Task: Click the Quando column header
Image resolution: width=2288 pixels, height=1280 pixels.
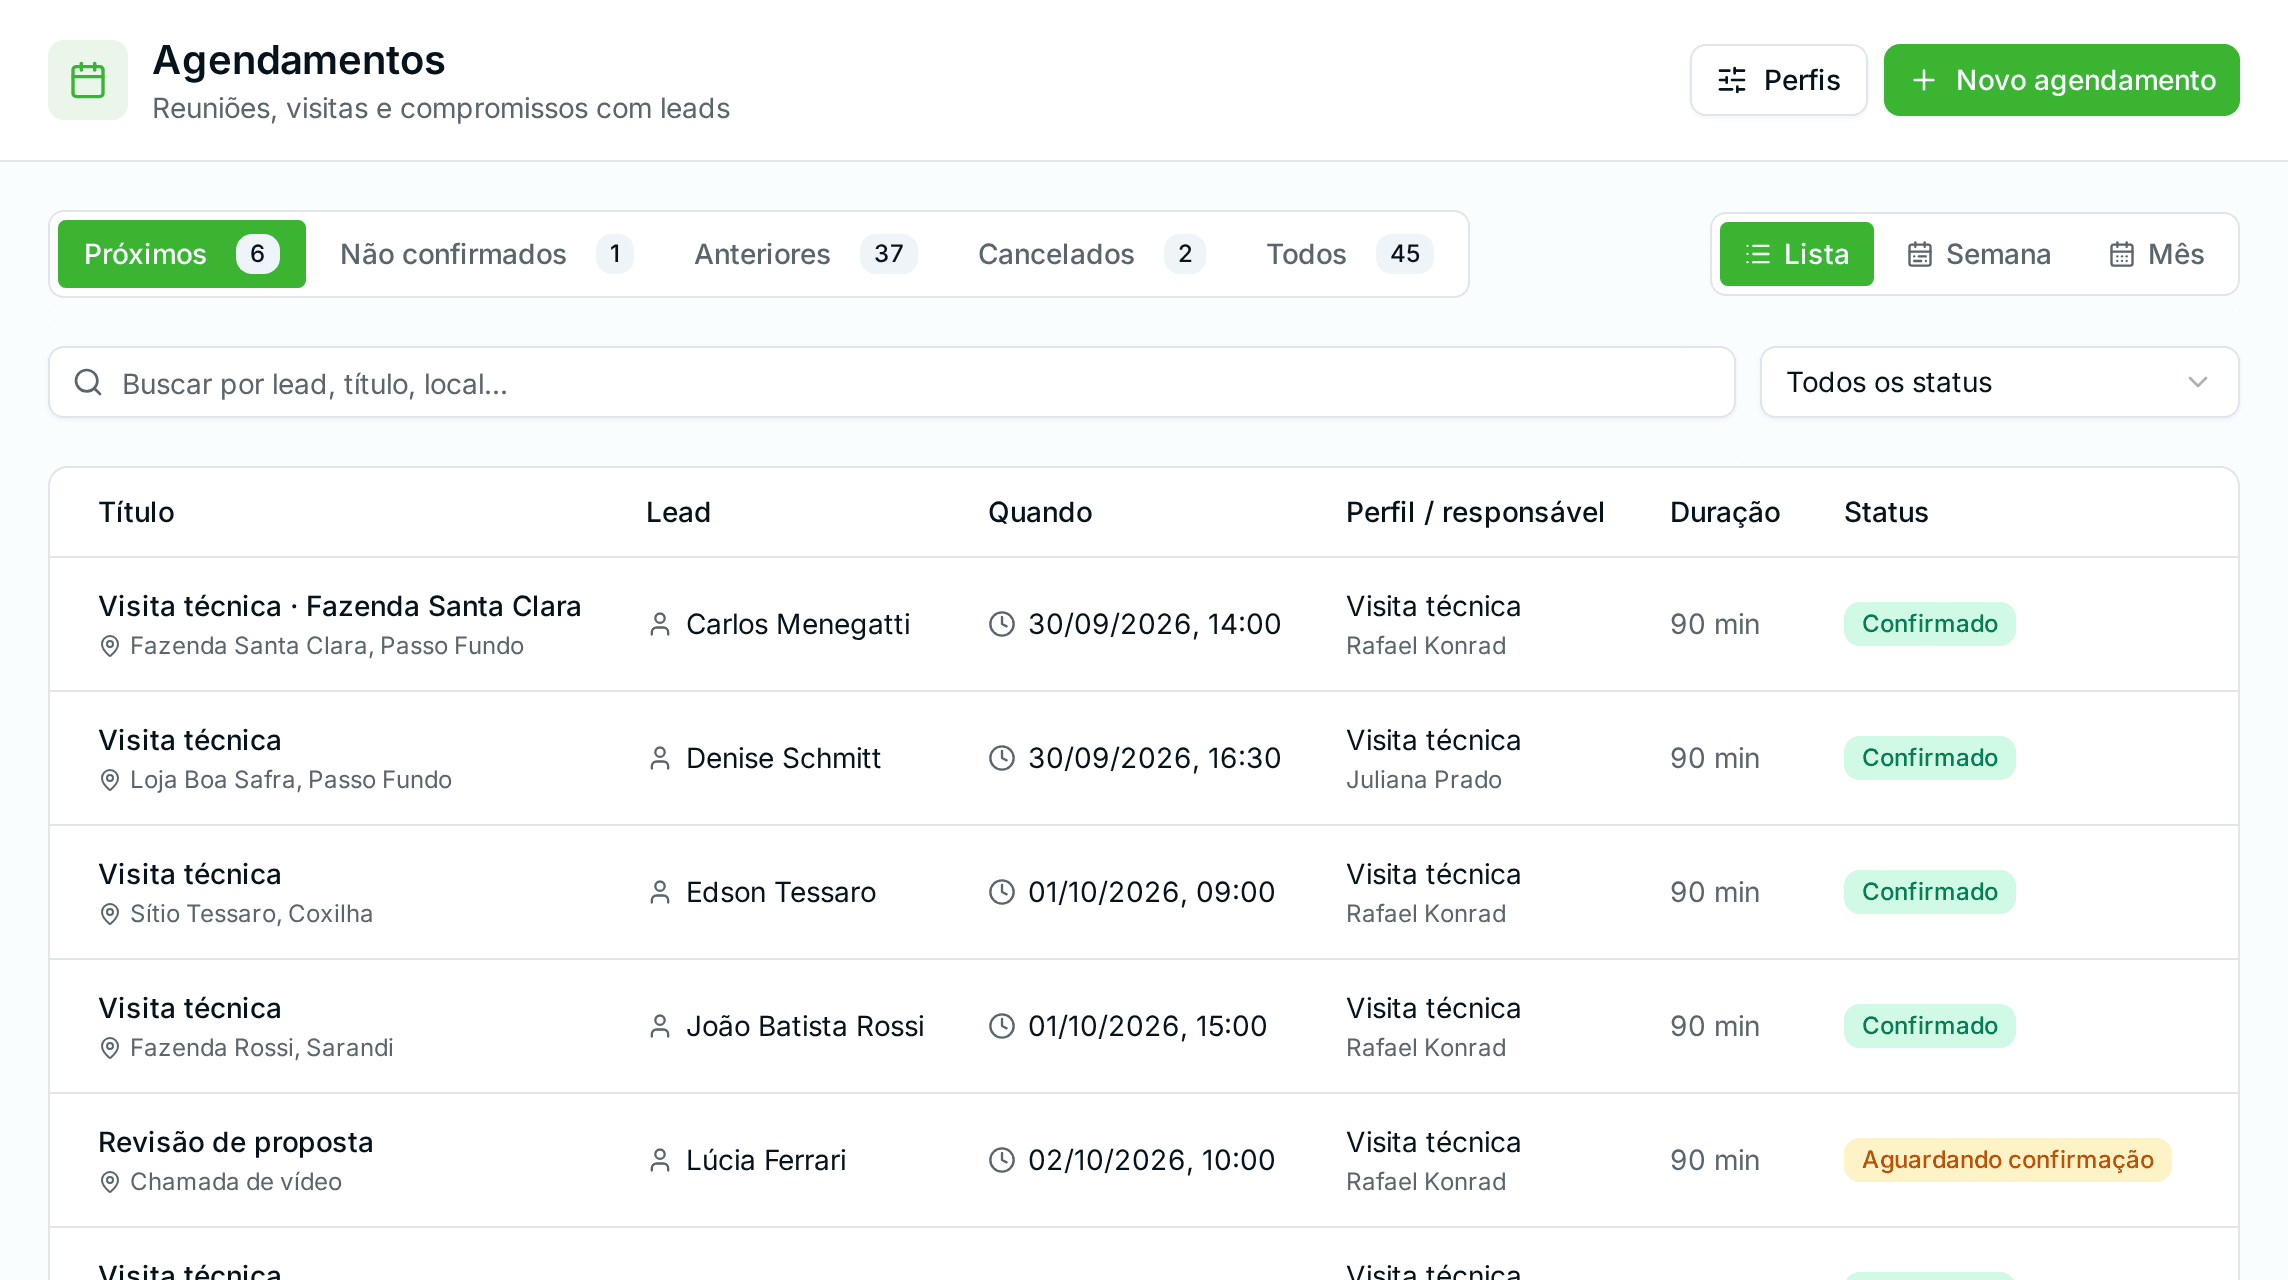Action: (x=1040, y=512)
